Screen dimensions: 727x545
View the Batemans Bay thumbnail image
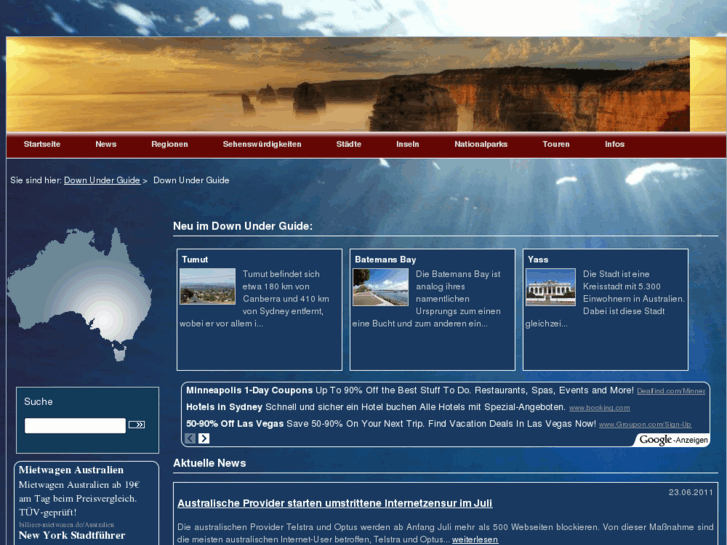click(381, 287)
